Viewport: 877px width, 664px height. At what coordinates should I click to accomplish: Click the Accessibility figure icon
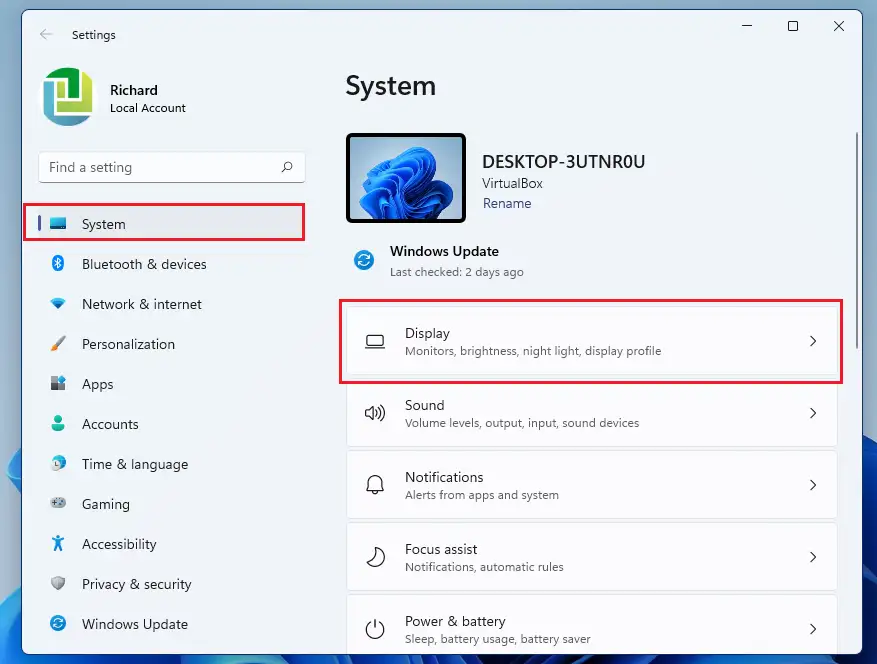pyautogui.click(x=58, y=543)
